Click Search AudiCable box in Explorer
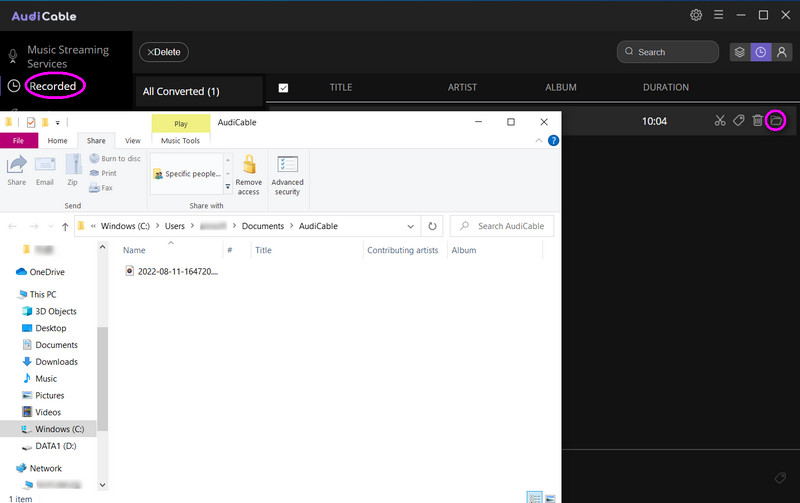800x503 pixels. point(502,226)
